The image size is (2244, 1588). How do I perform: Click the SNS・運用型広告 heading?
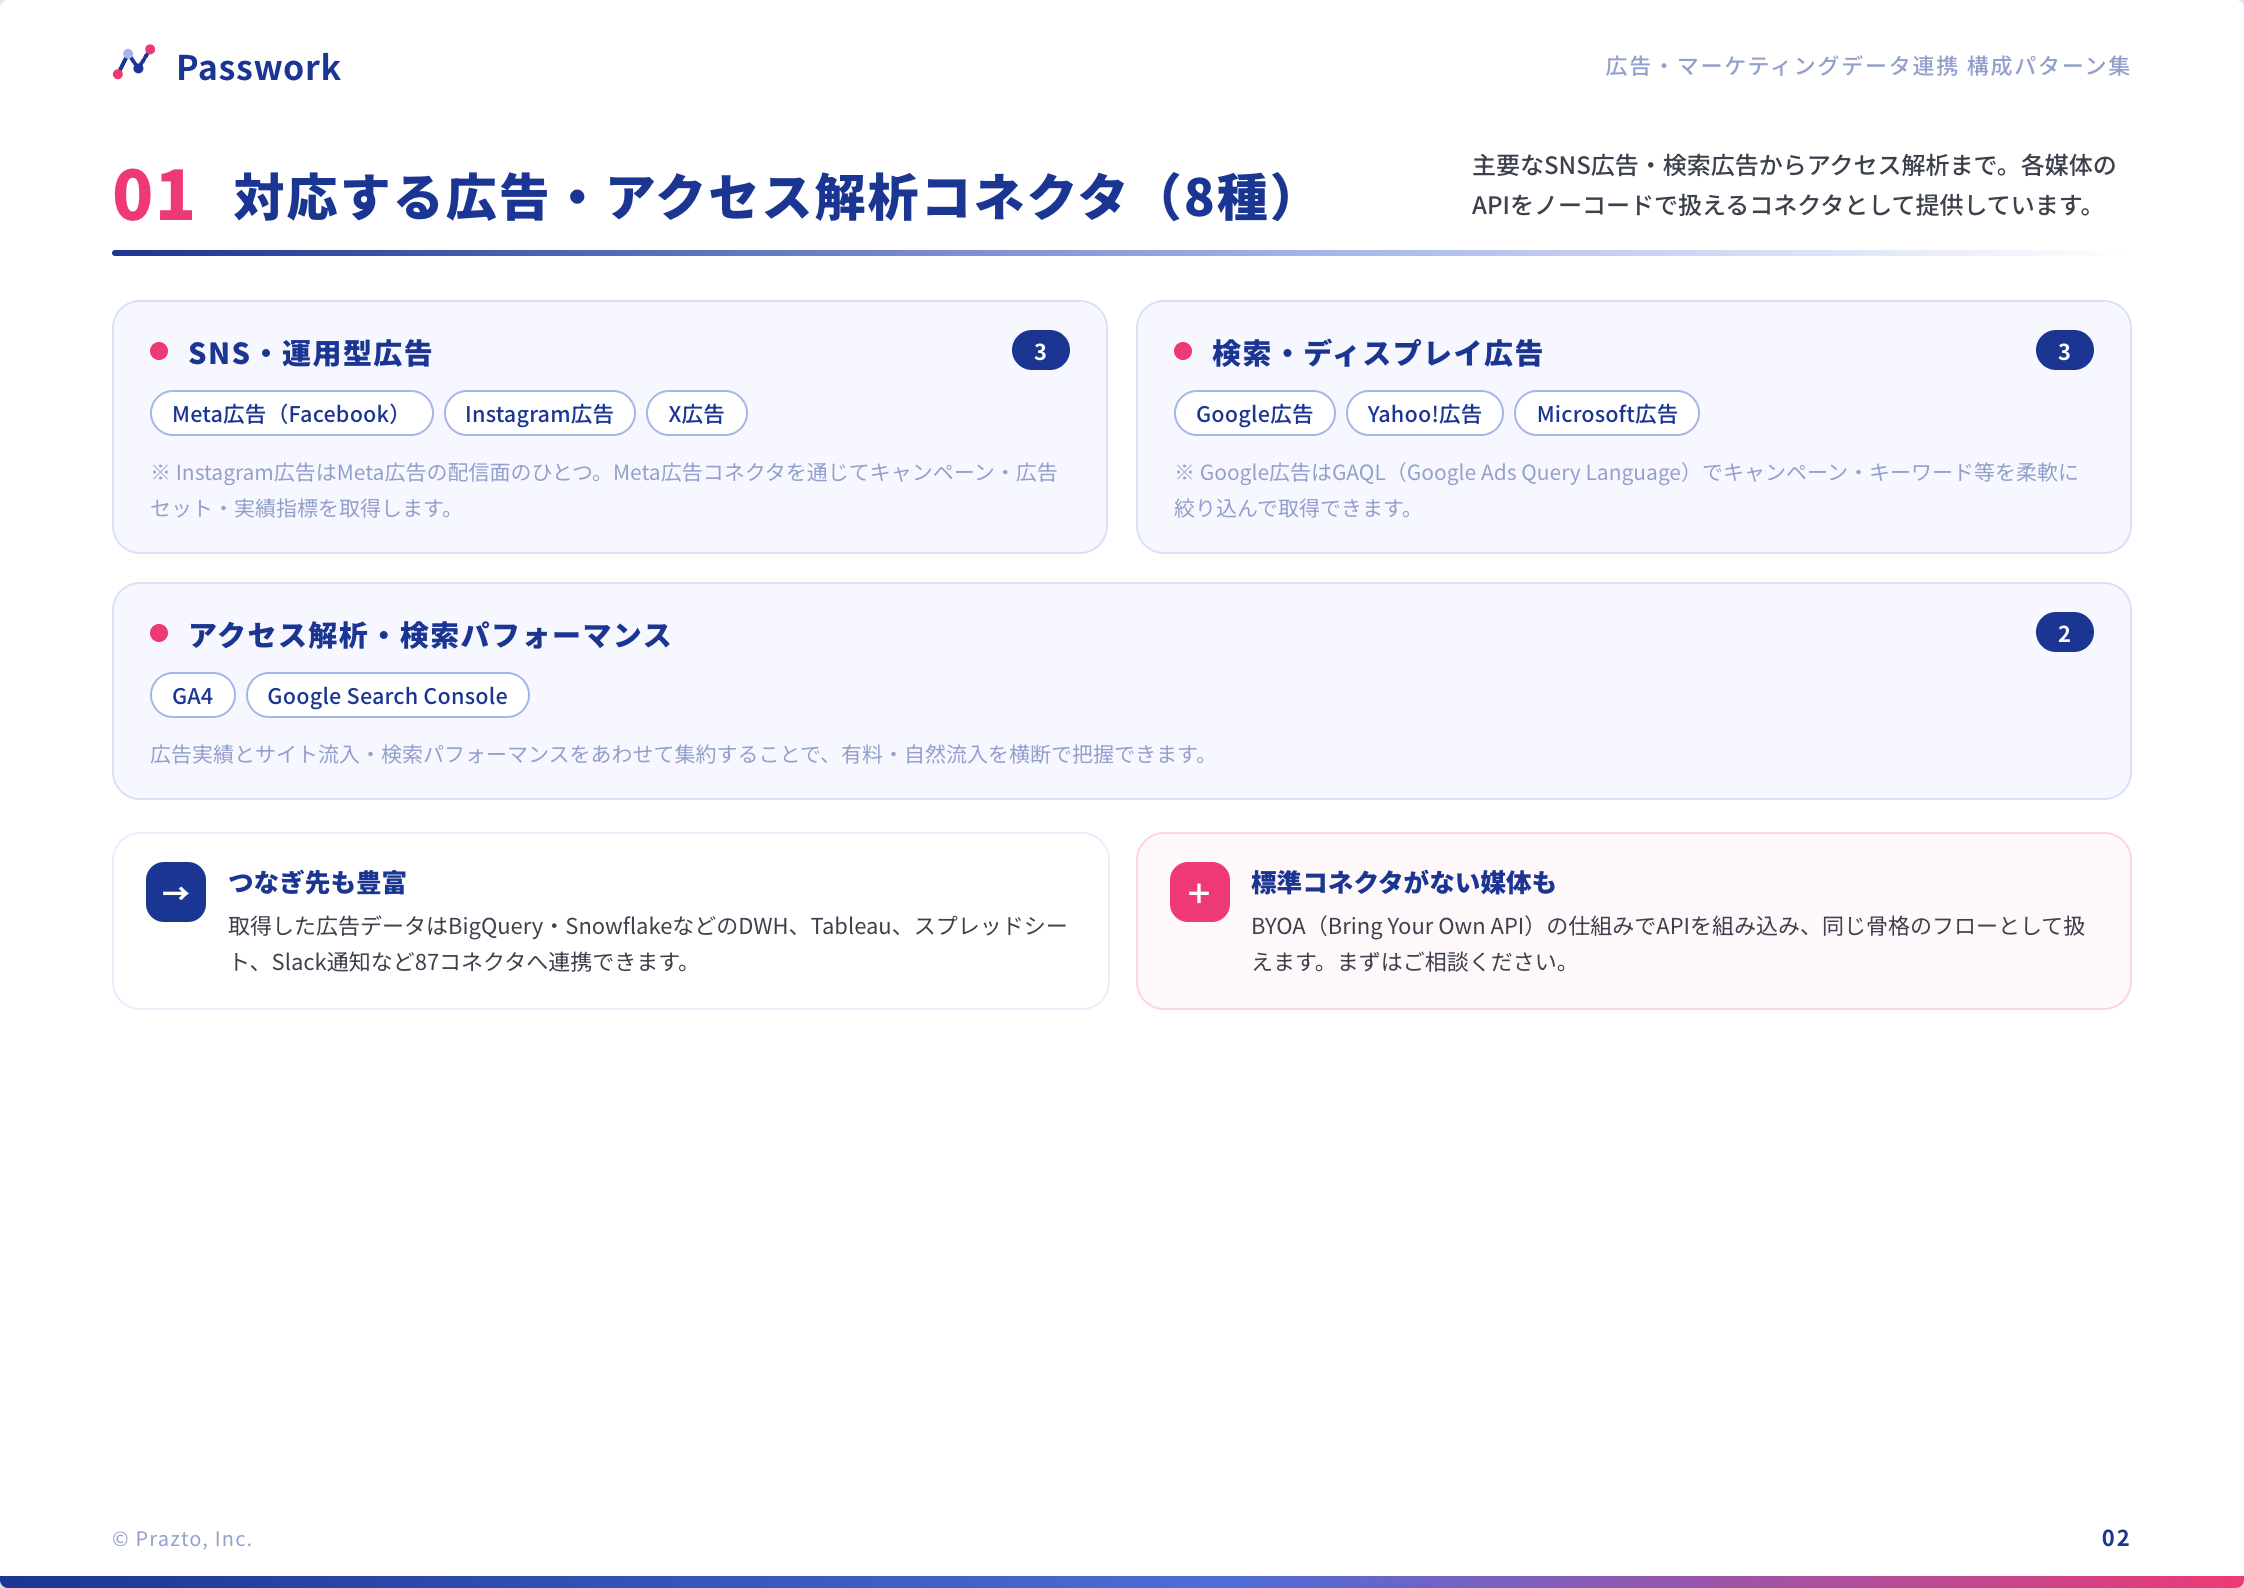click(x=310, y=353)
